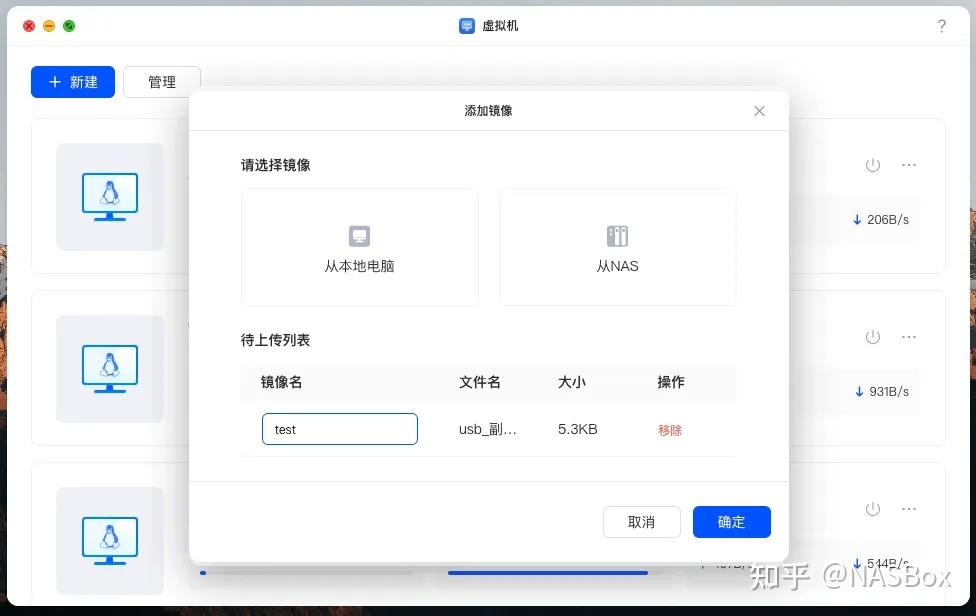Image resolution: width=976 pixels, height=616 pixels.
Task: Focus the 镜像名 input containing test
Action: tap(340, 429)
